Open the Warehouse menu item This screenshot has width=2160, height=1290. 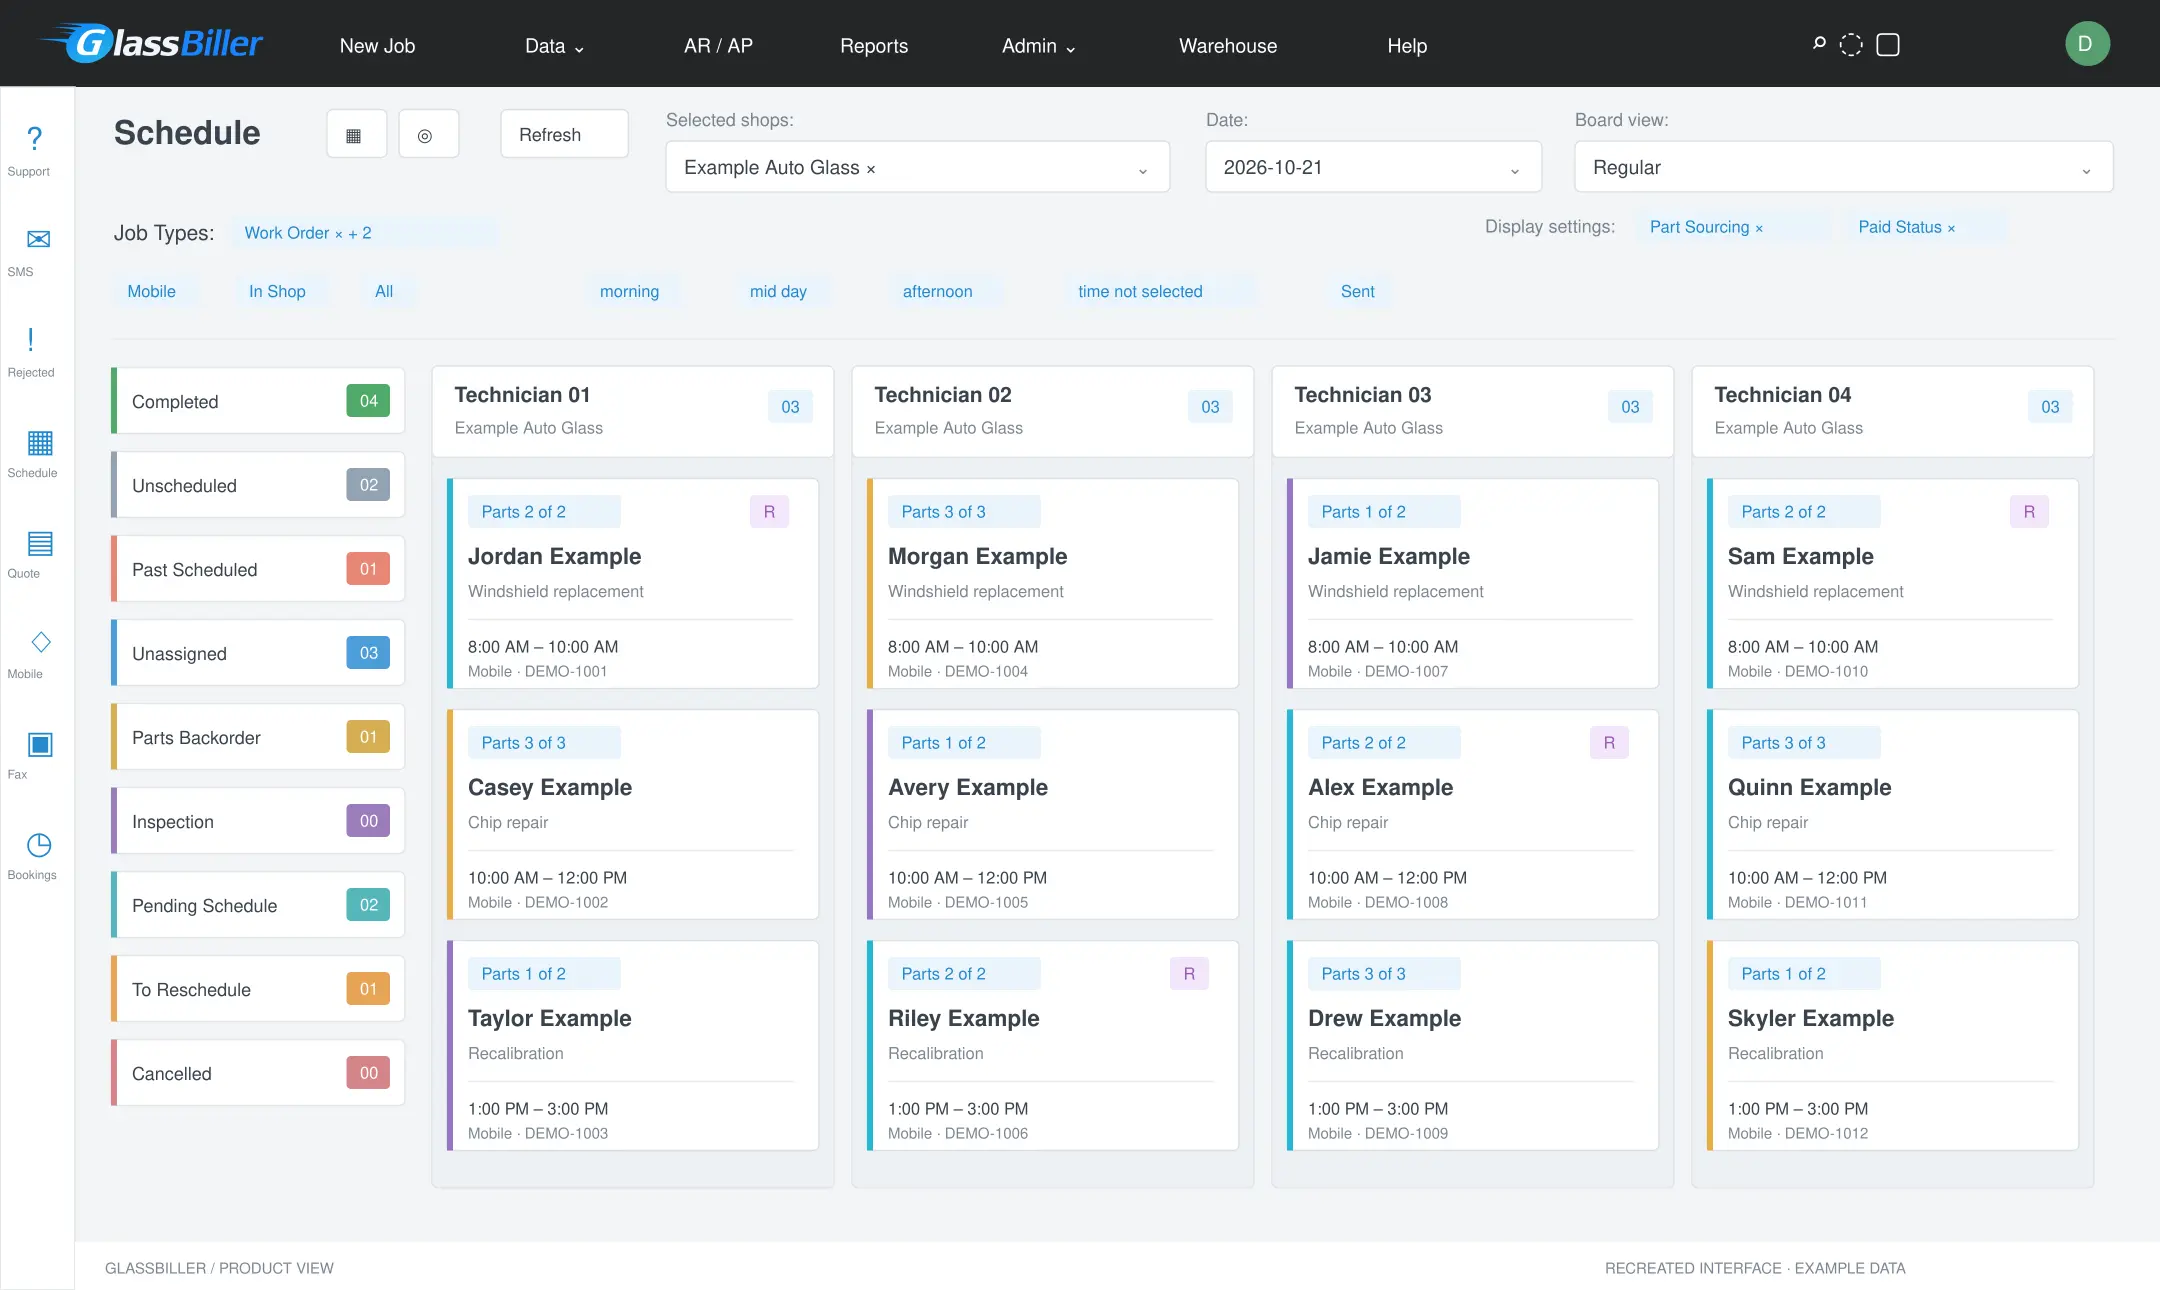(x=1227, y=46)
